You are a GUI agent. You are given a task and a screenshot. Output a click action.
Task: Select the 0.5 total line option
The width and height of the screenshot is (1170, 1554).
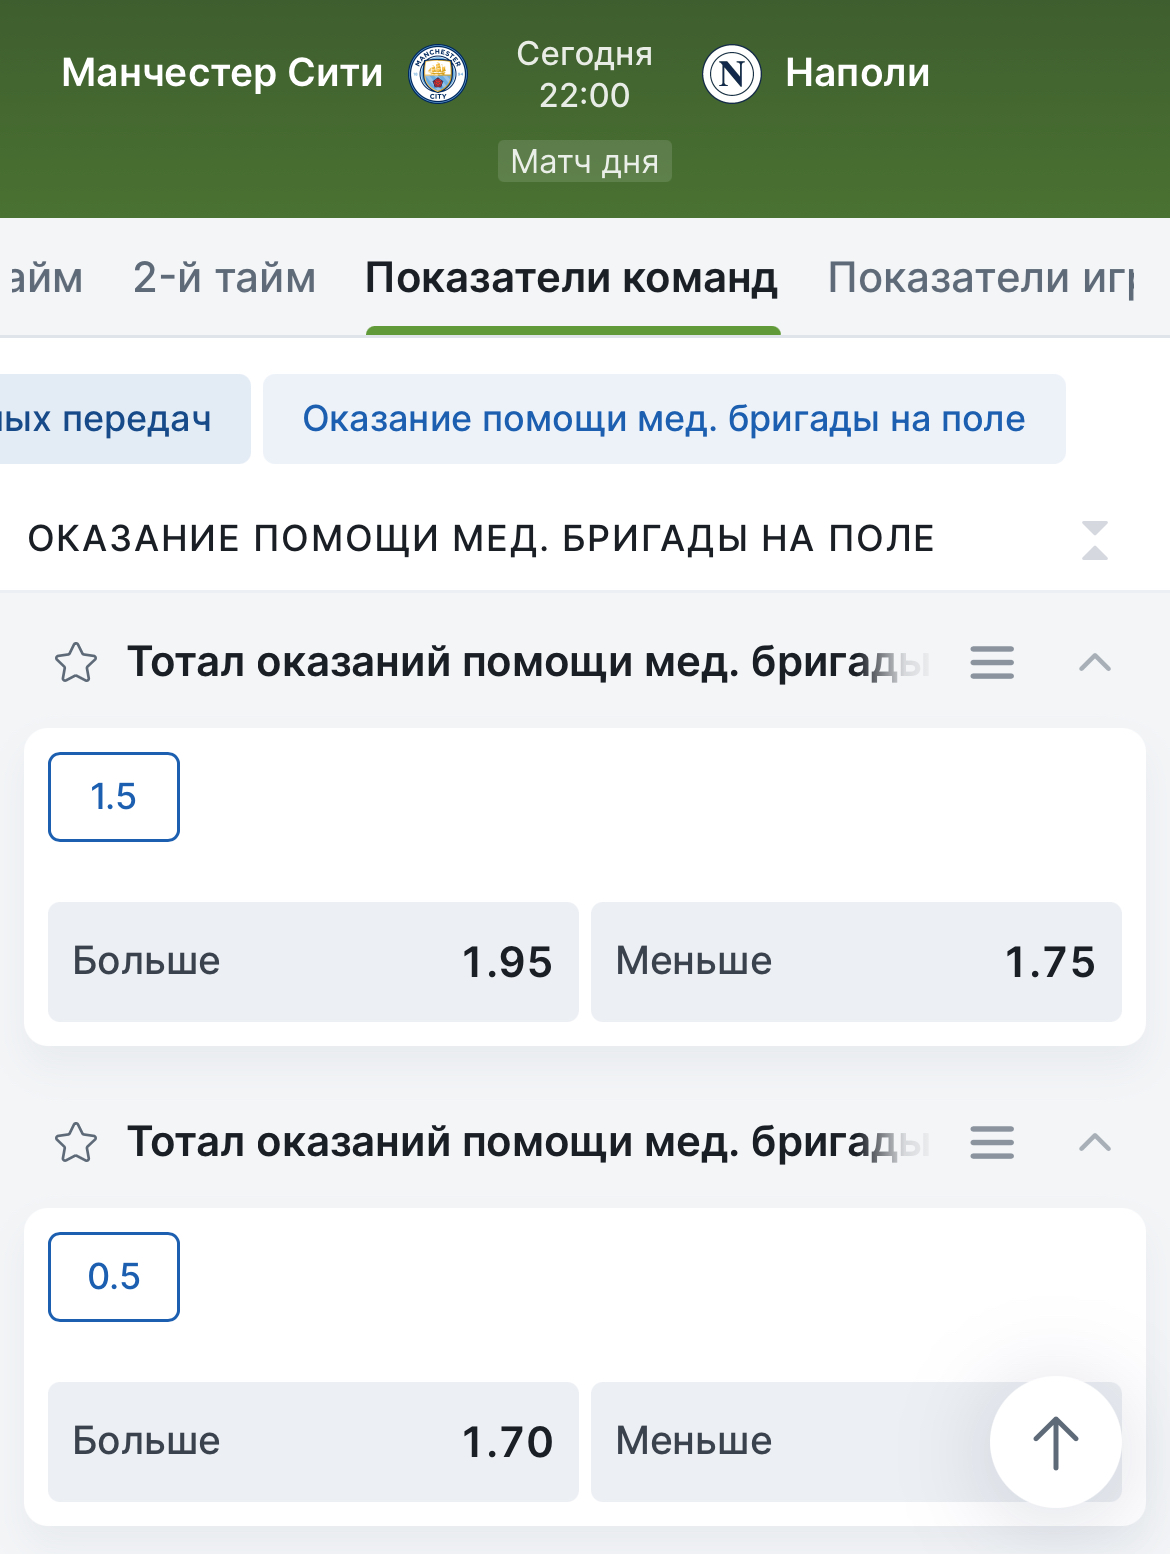pos(114,1277)
